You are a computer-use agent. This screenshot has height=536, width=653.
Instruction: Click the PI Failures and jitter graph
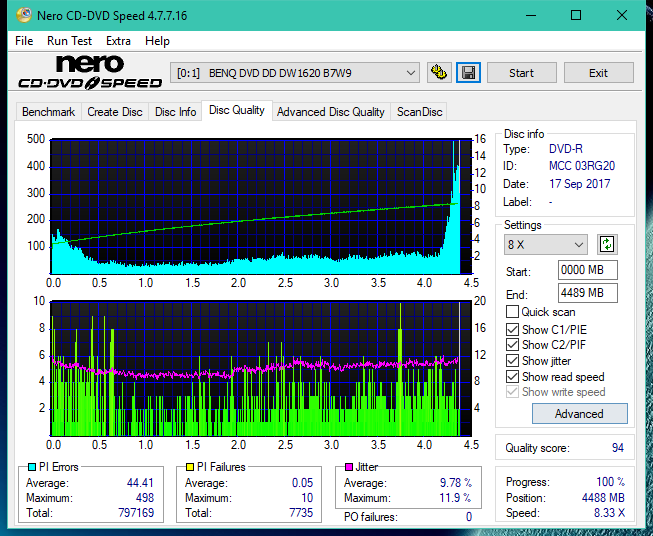click(x=261, y=369)
